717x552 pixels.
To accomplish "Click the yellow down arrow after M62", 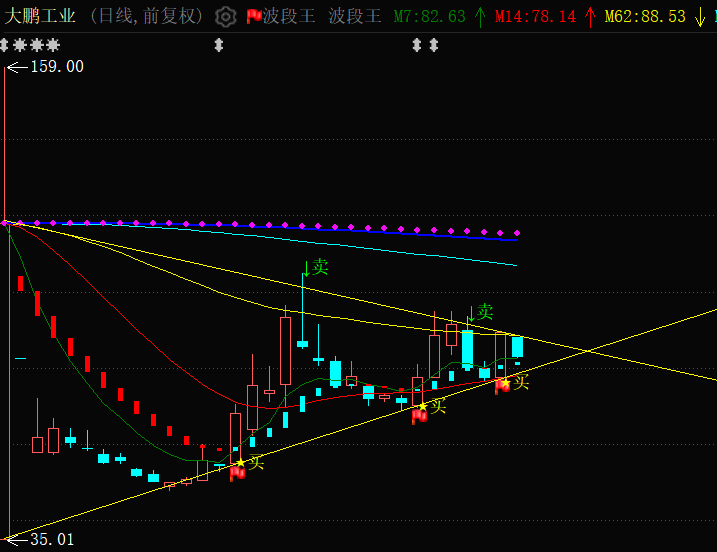I will point(700,17).
